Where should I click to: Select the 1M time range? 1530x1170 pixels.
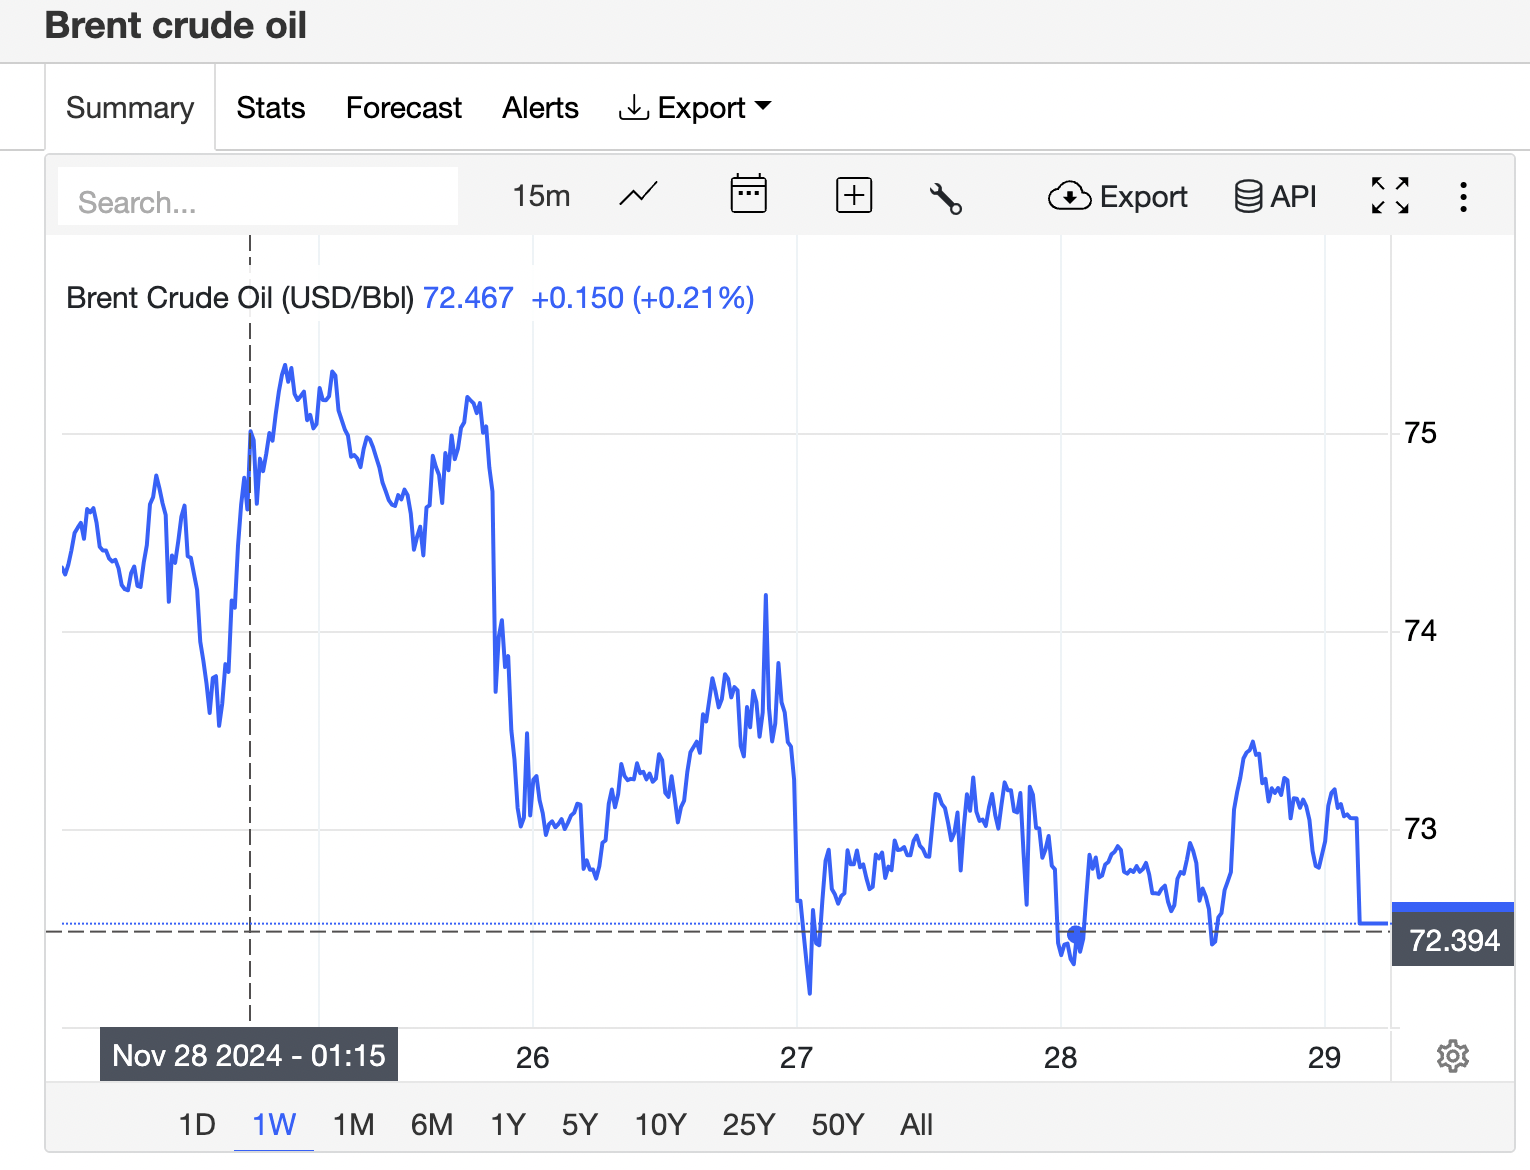click(x=353, y=1125)
